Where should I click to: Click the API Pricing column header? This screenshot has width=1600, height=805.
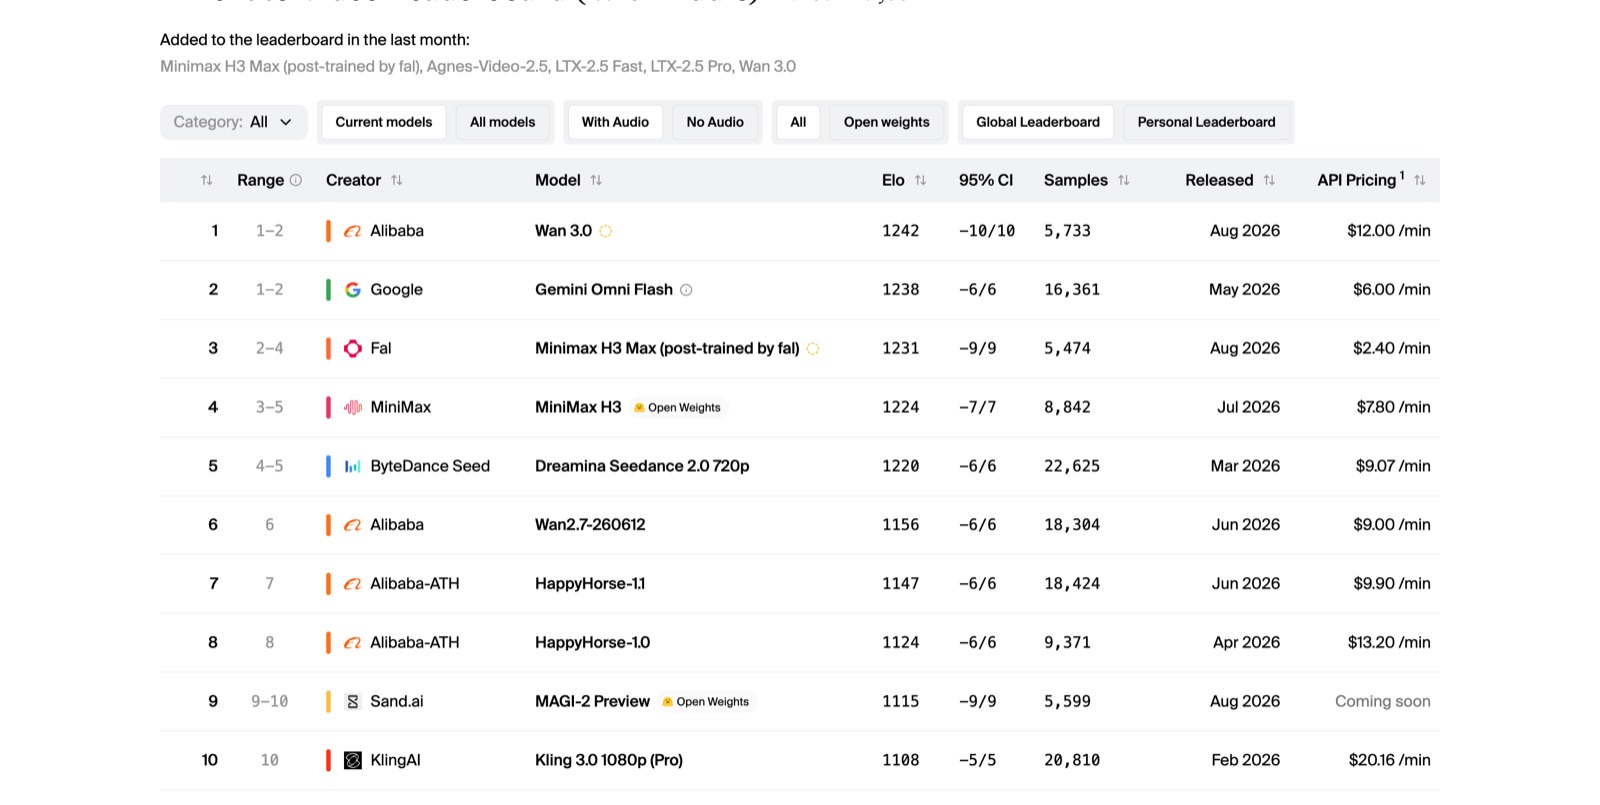click(1356, 180)
